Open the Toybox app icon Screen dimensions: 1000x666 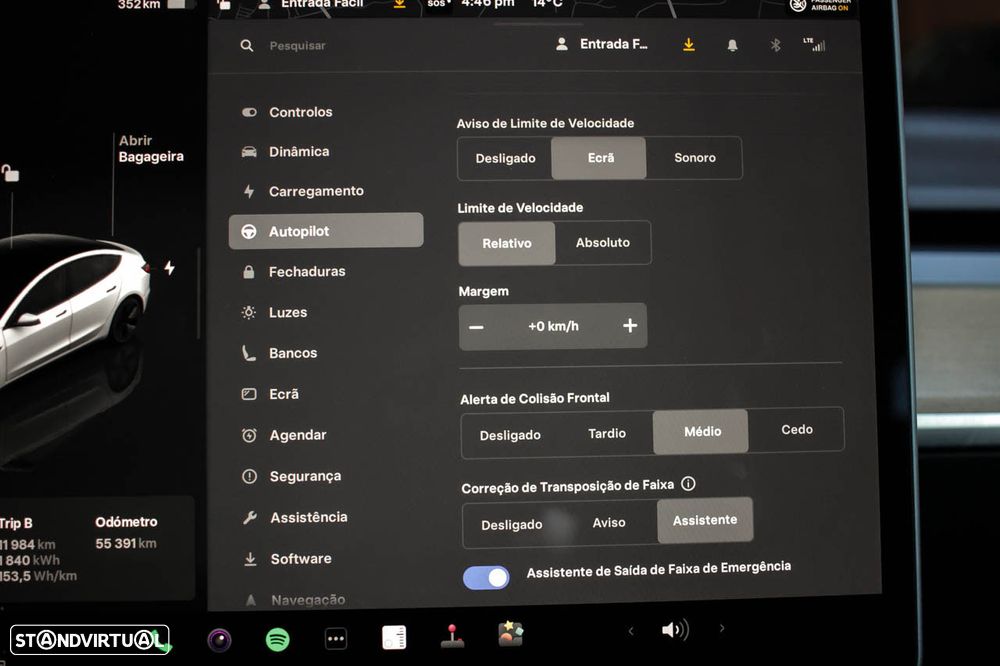coord(511,635)
